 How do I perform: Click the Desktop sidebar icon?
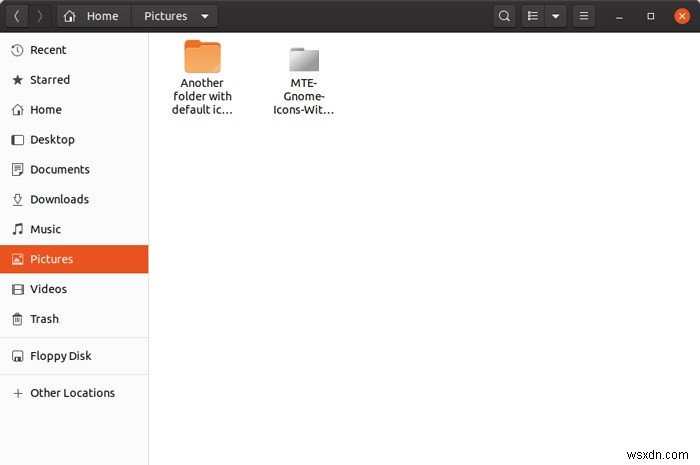click(x=17, y=140)
